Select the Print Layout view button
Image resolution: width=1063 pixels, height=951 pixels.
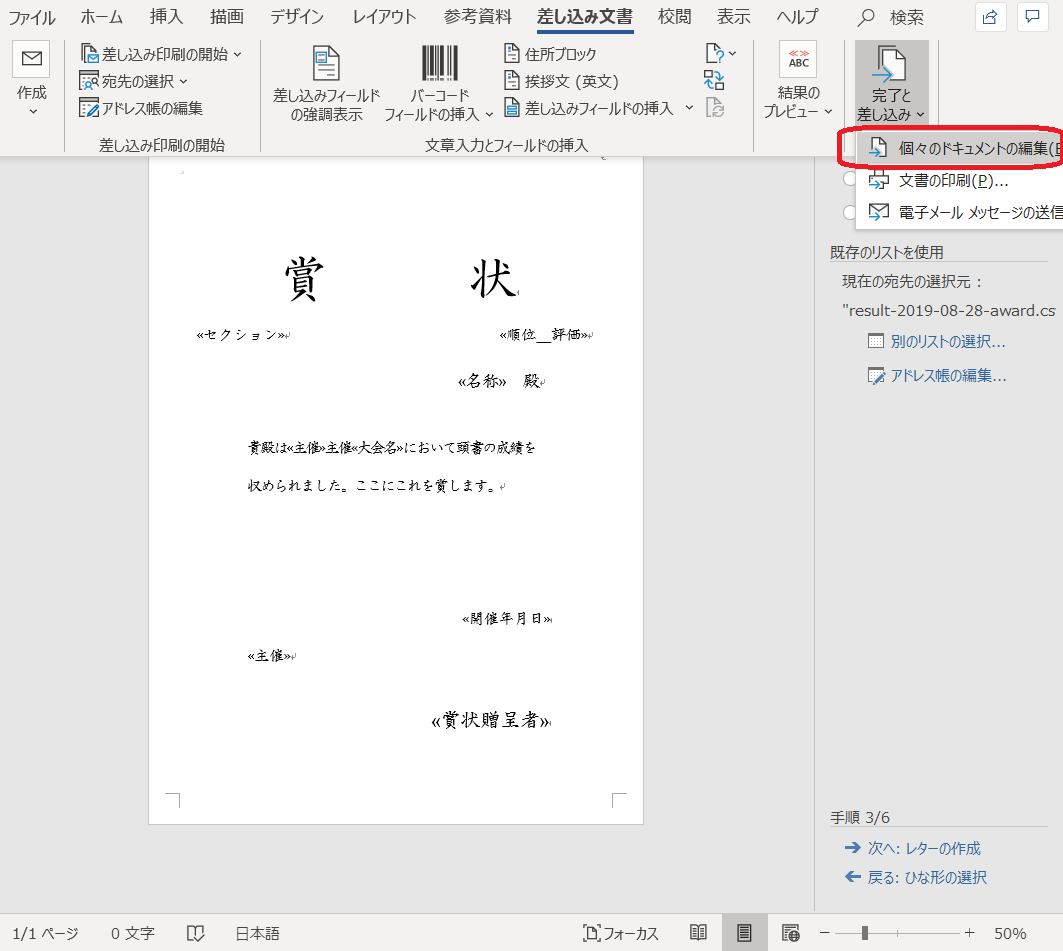[x=744, y=933]
